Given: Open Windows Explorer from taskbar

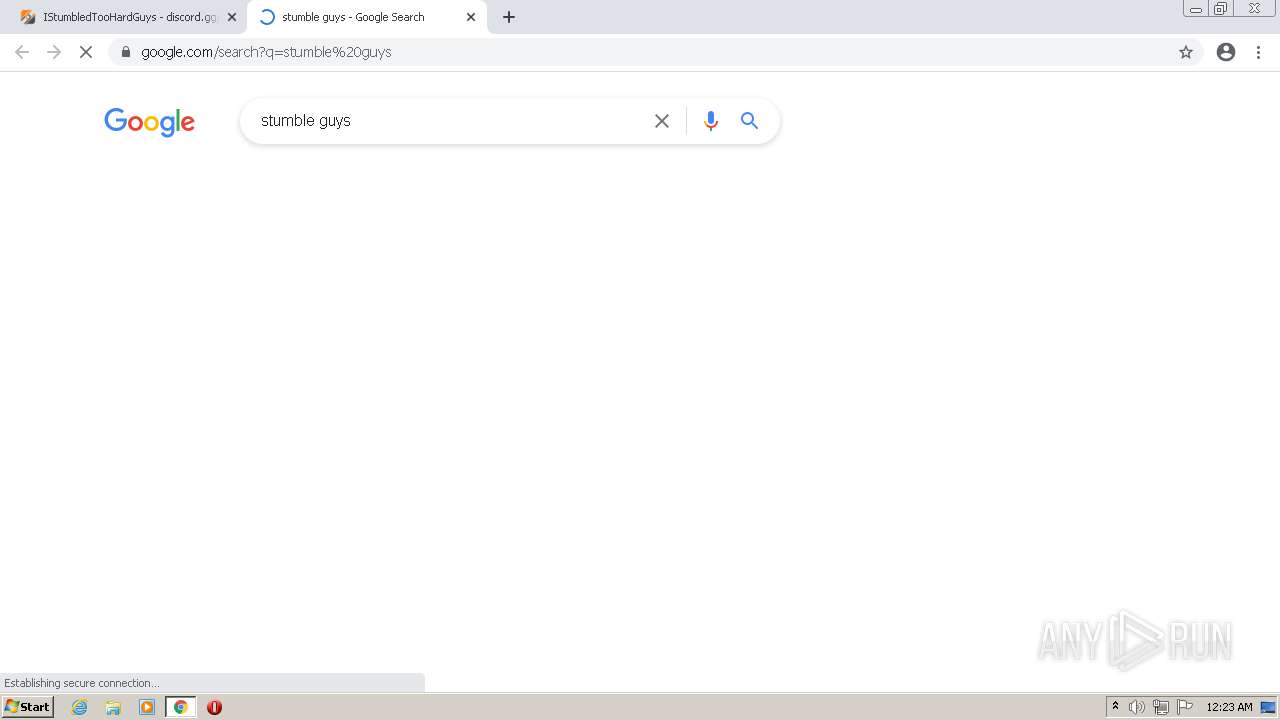Looking at the screenshot, I should pyautogui.click(x=113, y=707).
